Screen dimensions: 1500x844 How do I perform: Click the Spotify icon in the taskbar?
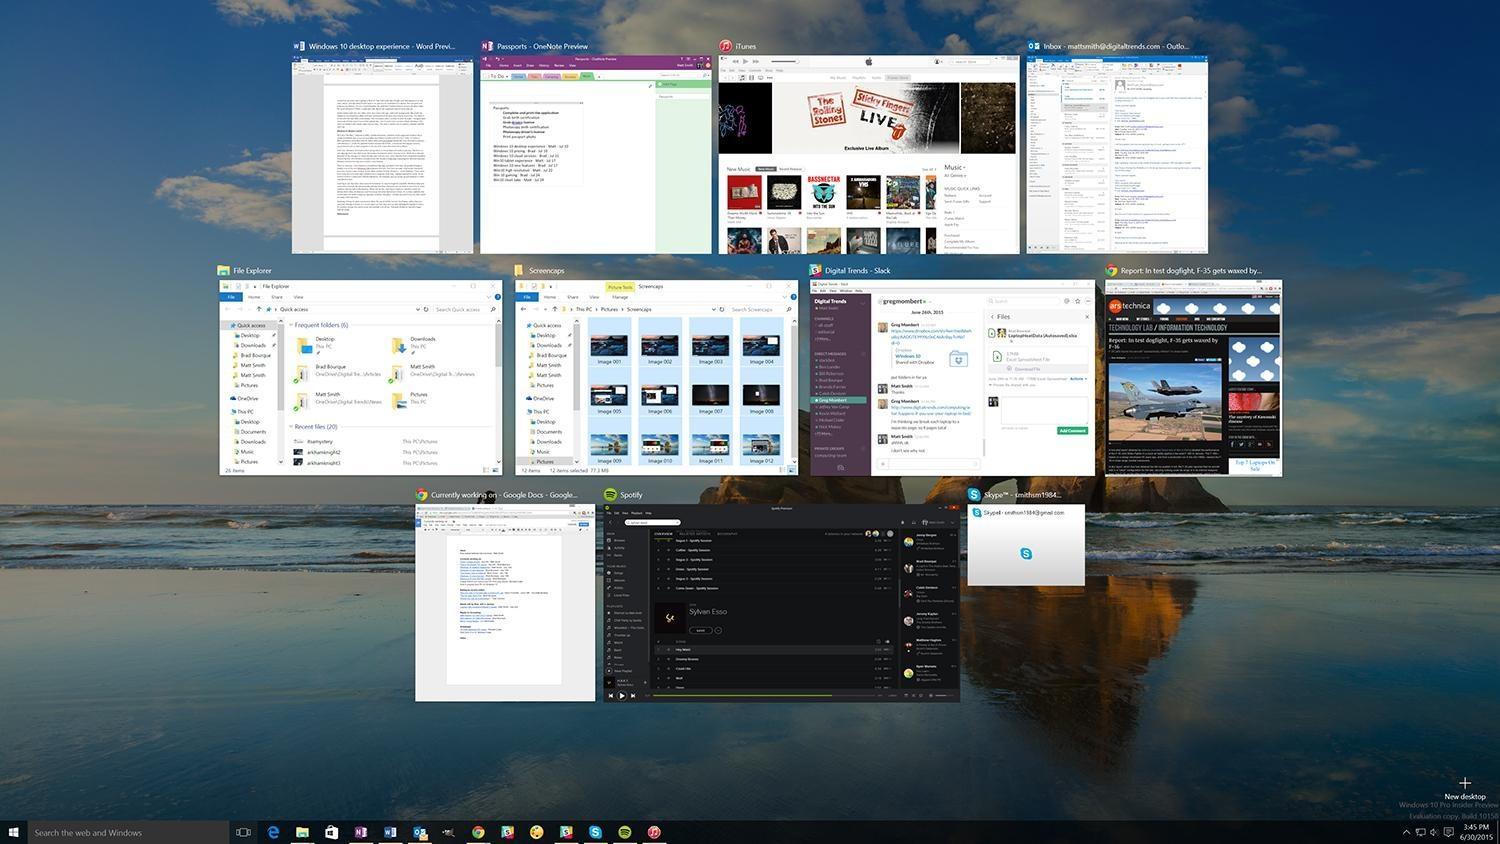point(625,832)
